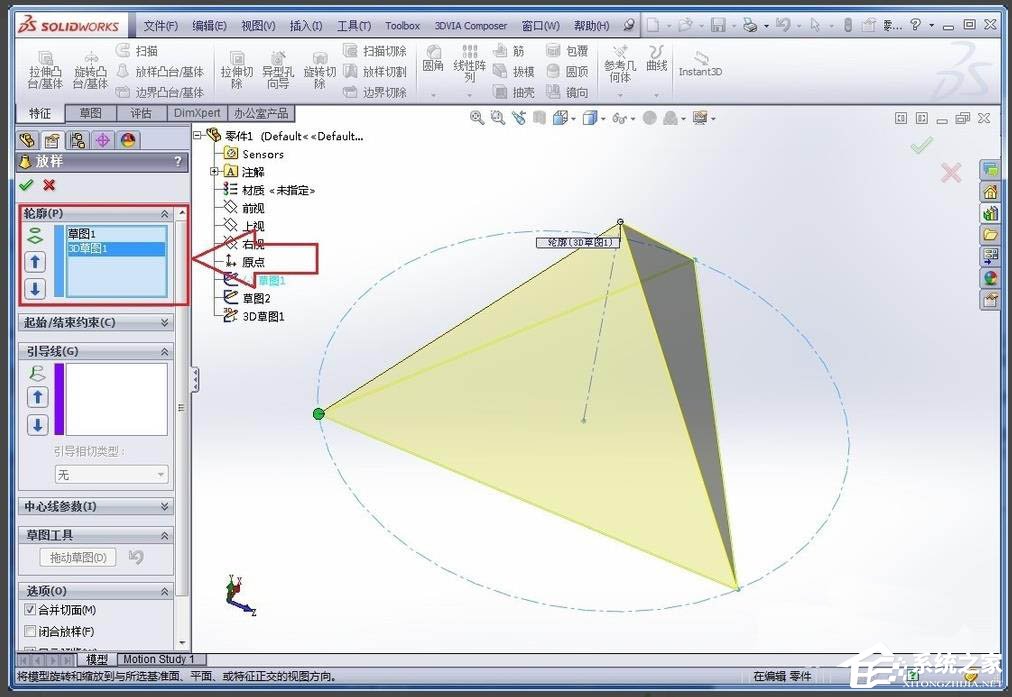This screenshot has height=697, width=1012.
Task: Click the 抽壳 (Shell) feature icon
Action: (x=523, y=92)
